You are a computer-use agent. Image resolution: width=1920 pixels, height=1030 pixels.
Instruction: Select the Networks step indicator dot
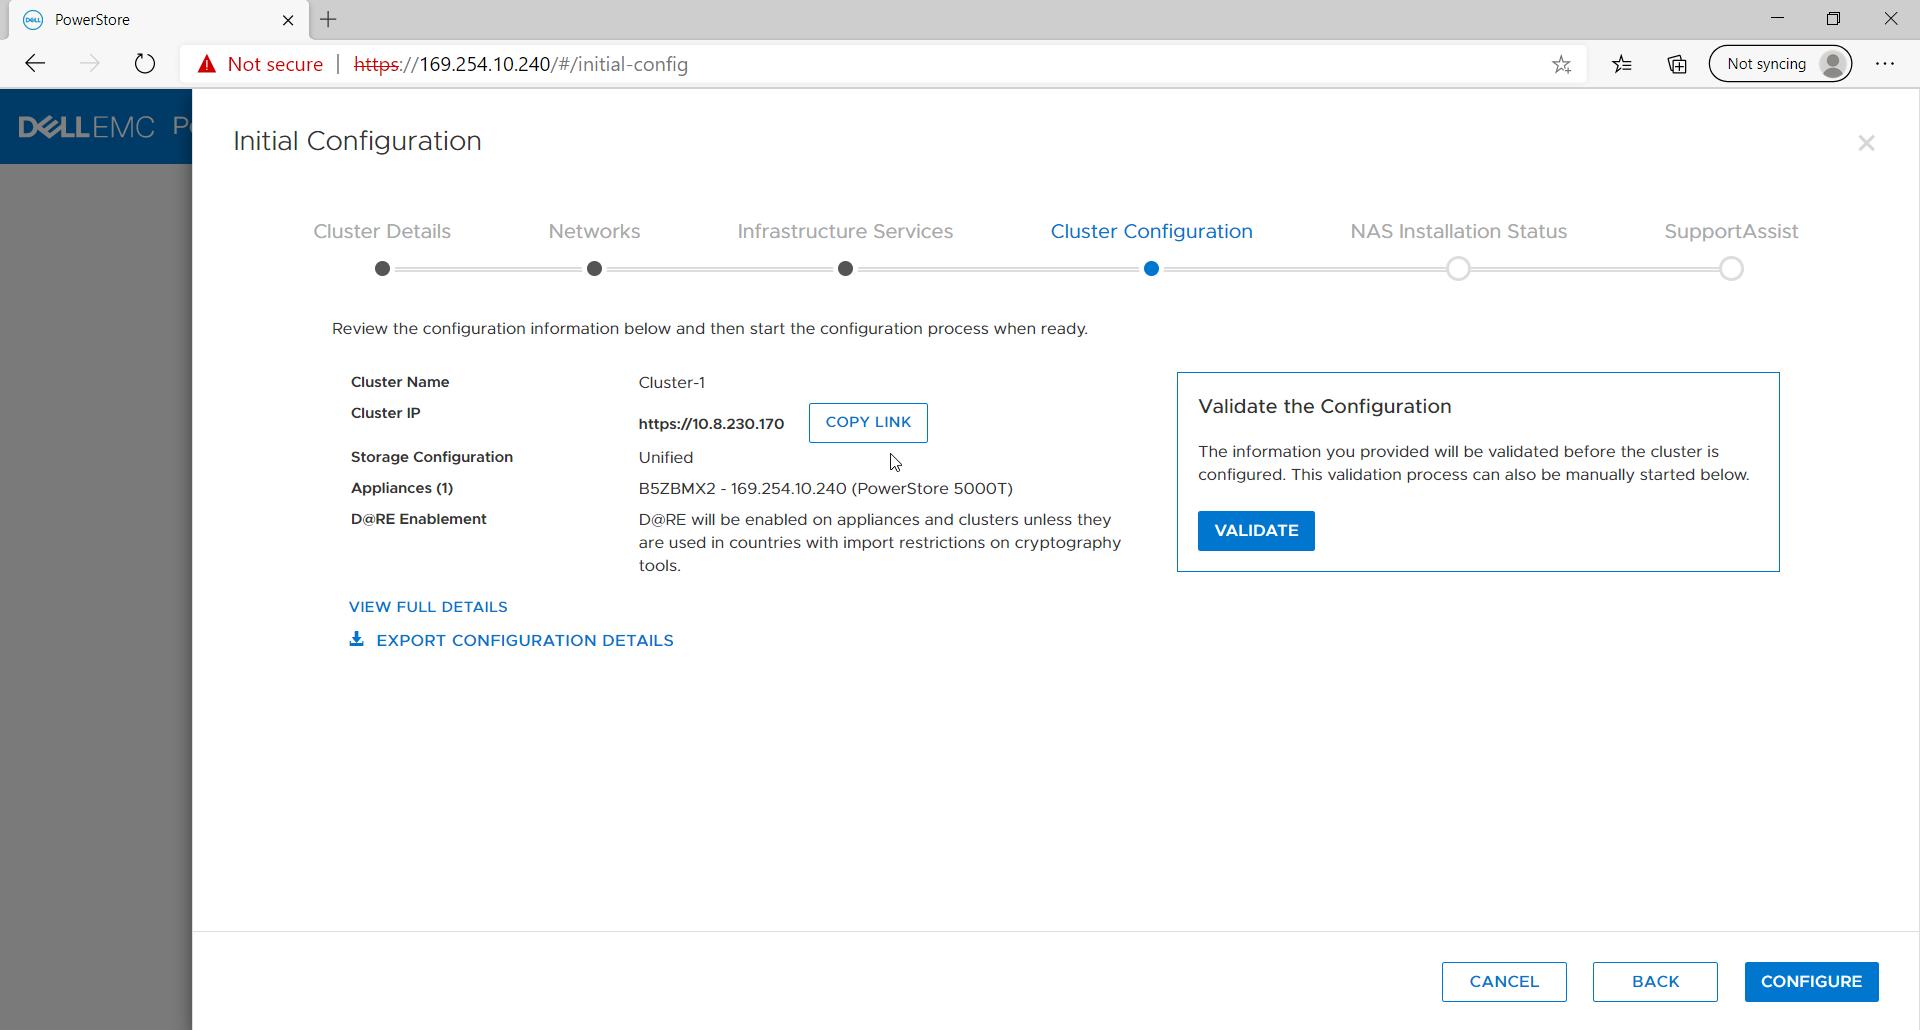pyautogui.click(x=593, y=268)
